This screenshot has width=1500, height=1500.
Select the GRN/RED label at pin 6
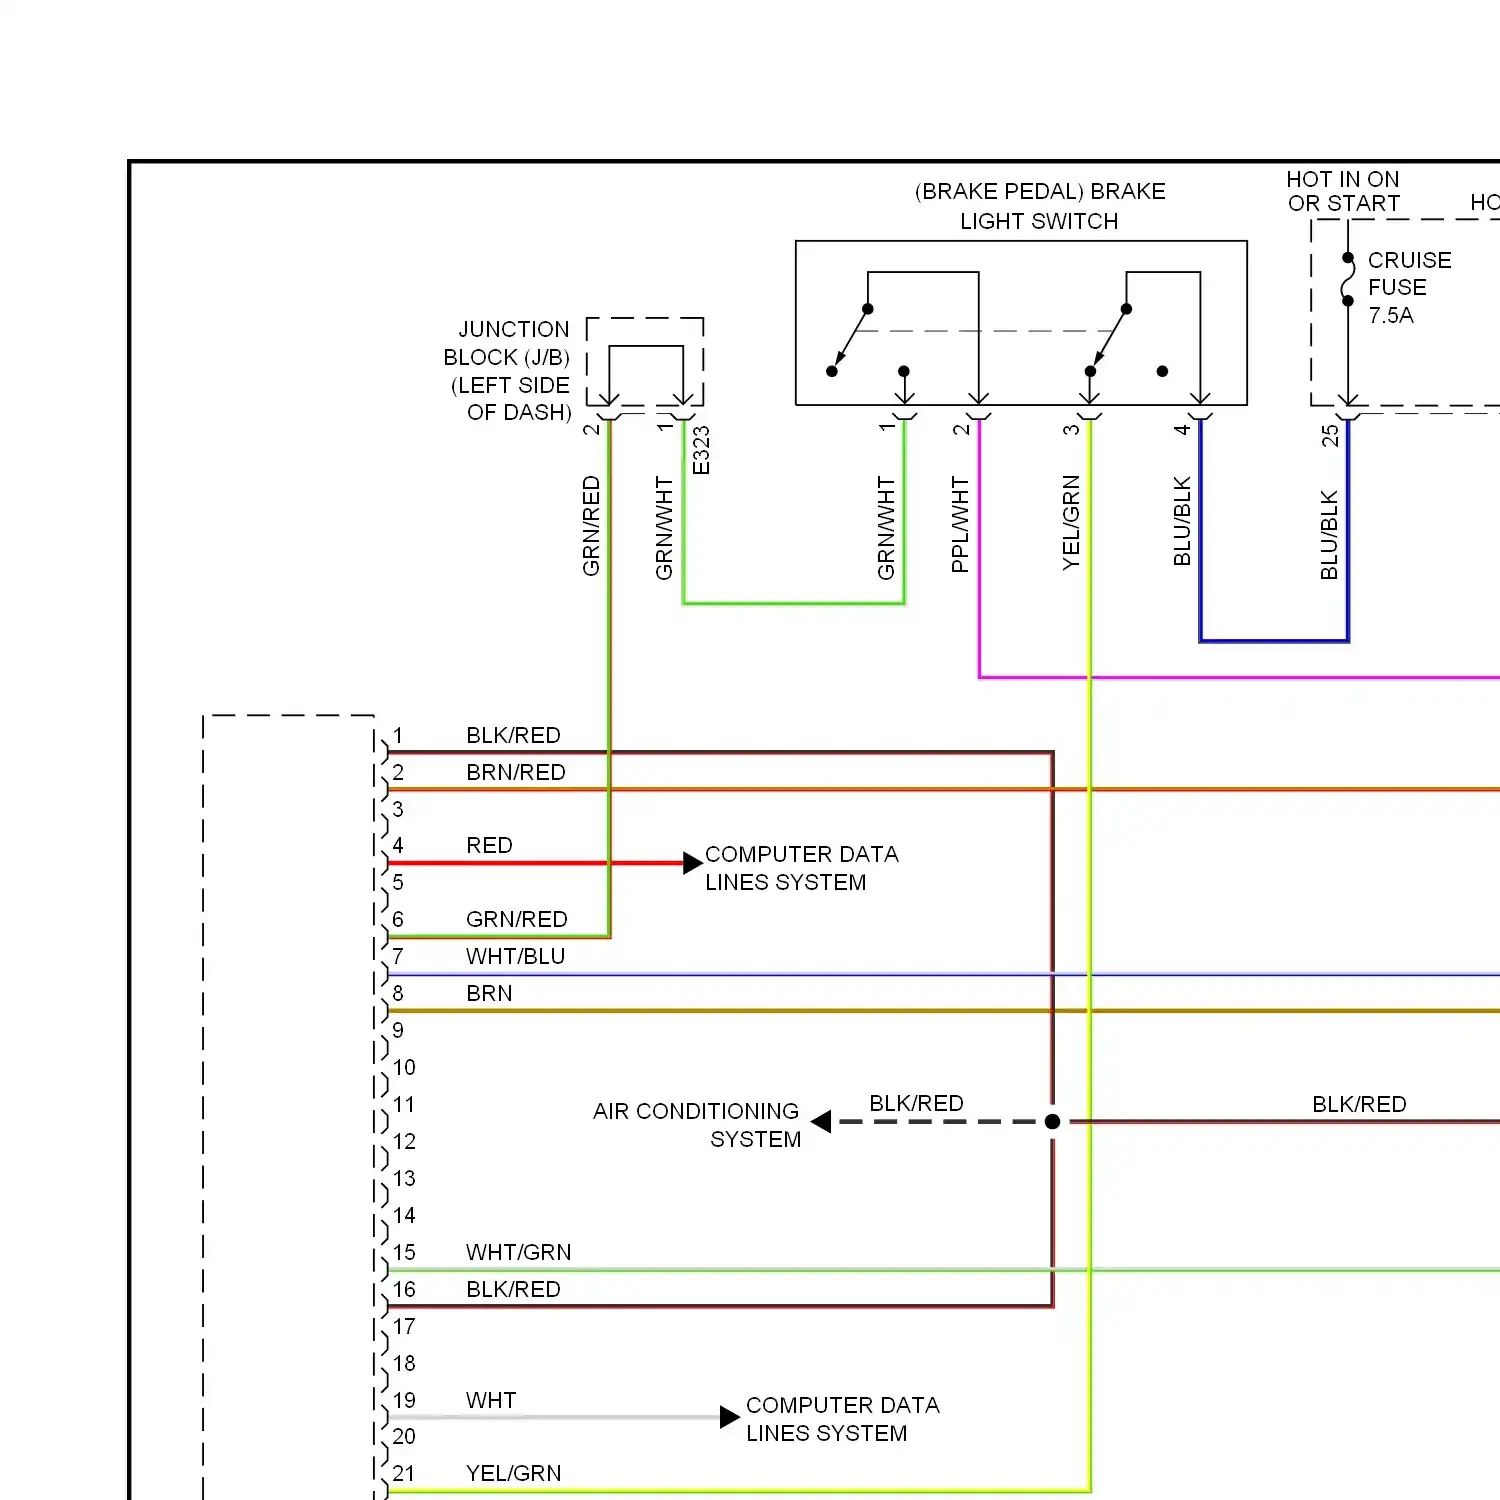coord(517,919)
